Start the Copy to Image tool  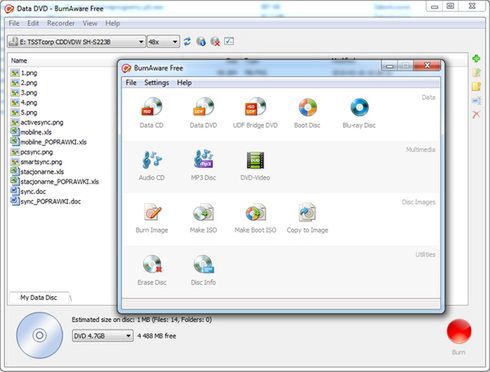[307, 218]
